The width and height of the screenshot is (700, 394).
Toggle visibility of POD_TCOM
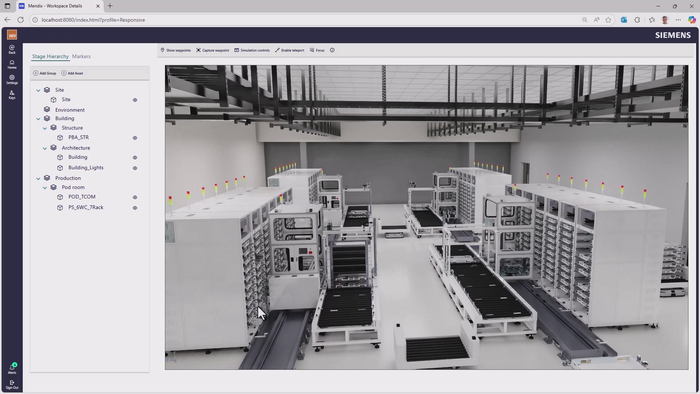coord(135,197)
